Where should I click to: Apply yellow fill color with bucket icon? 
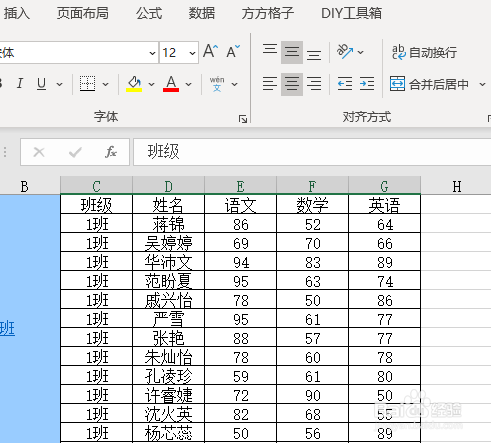(x=134, y=83)
